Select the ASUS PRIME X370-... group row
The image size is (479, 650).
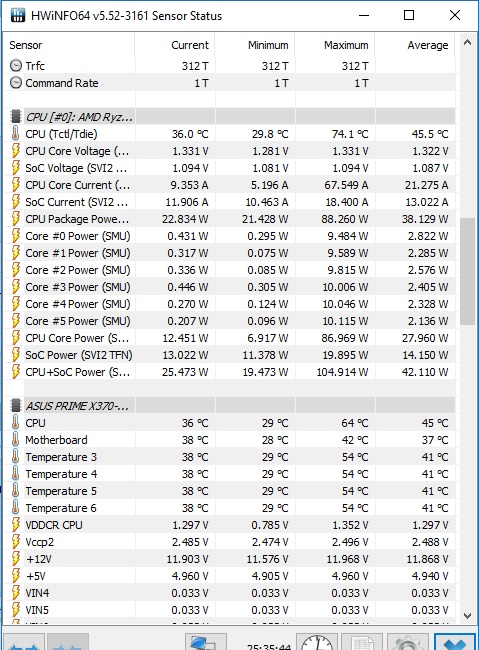pyautogui.click(x=230, y=405)
